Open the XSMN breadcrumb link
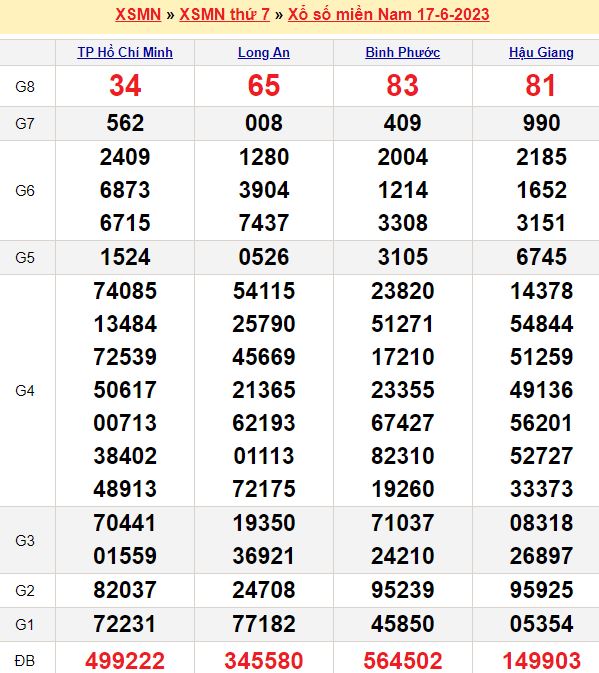 tap(138, 15)
